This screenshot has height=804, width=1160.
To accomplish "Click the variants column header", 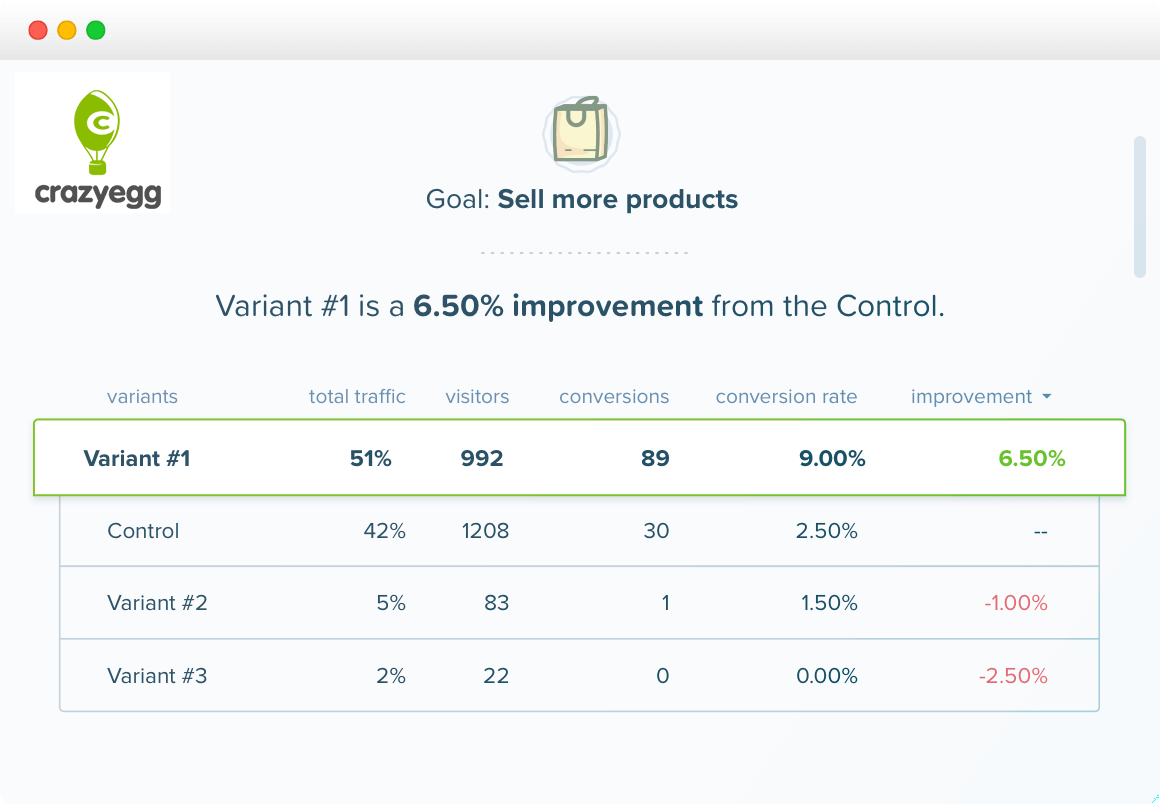I will click(142, 397).
